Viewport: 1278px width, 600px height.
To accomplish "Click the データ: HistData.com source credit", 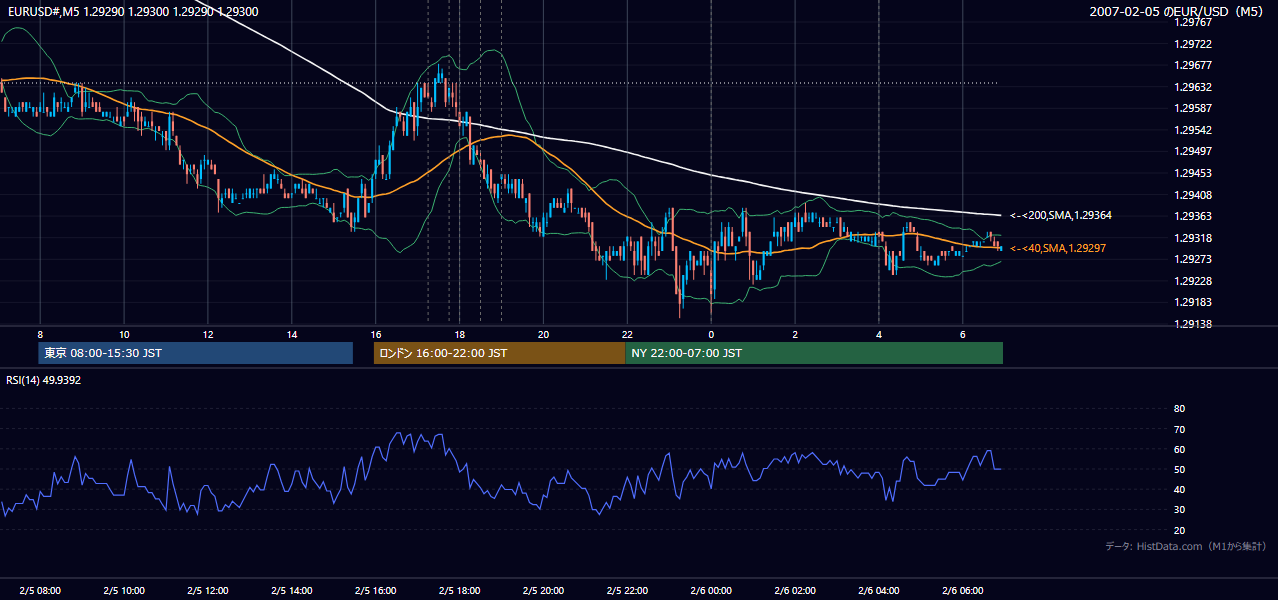I will [1186, 546].
